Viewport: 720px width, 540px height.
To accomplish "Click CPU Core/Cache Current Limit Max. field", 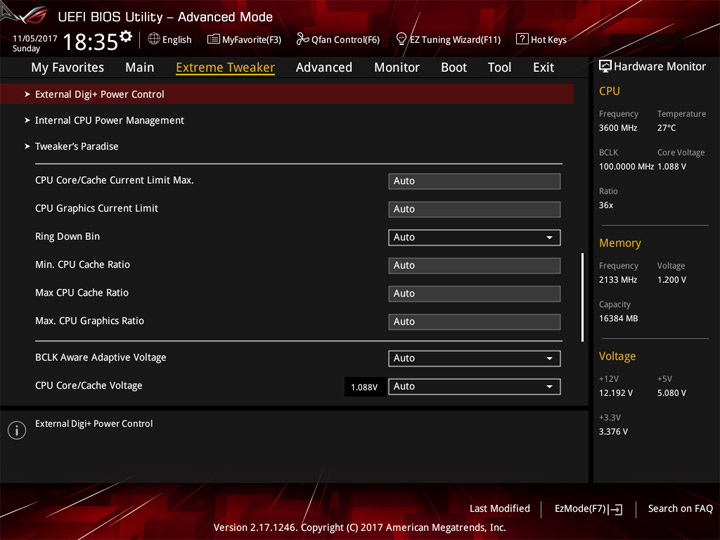I will [474, 181].
